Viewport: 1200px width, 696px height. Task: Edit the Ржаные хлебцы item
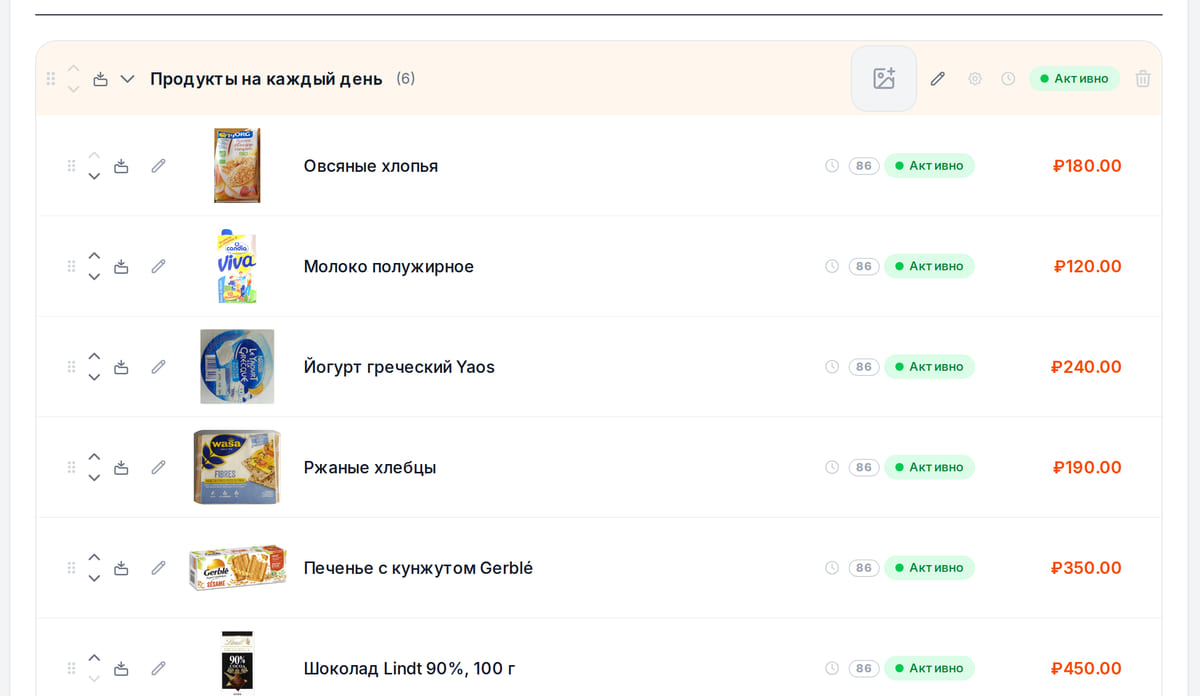tap(158, 467)
